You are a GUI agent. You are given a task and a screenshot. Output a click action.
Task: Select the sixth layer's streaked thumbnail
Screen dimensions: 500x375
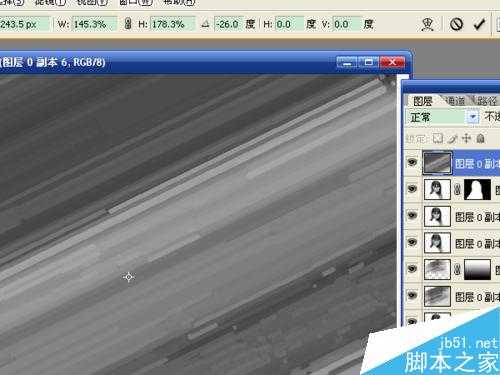pyautogui.click(x=437, y=296)
